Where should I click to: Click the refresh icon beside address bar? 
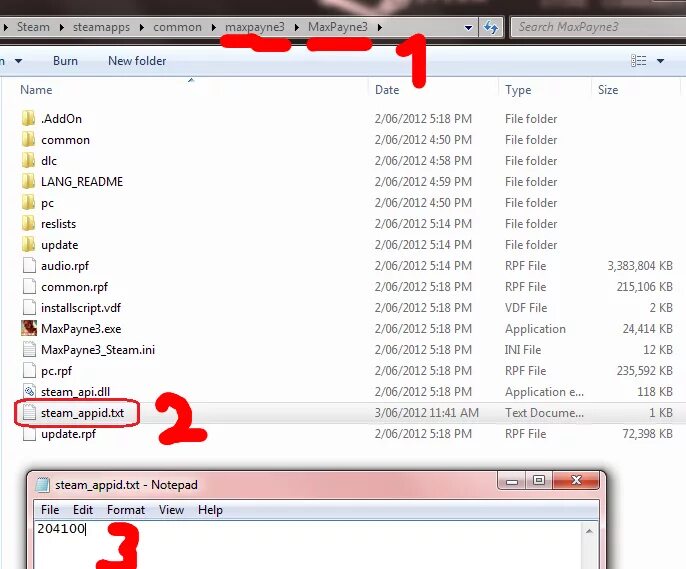[490, 28]
